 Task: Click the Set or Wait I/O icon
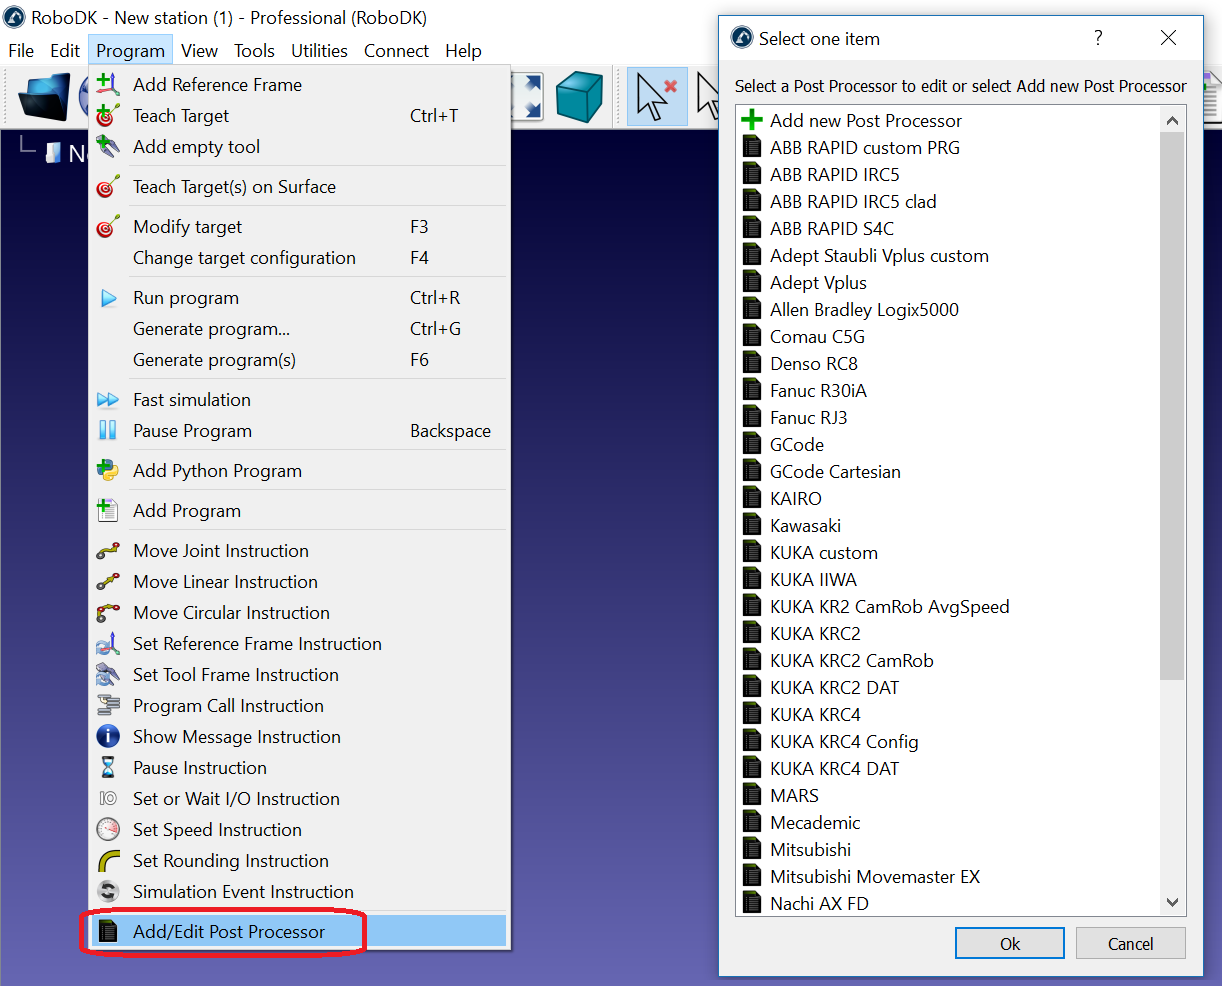pyautogui.click(x=108, y=798)
